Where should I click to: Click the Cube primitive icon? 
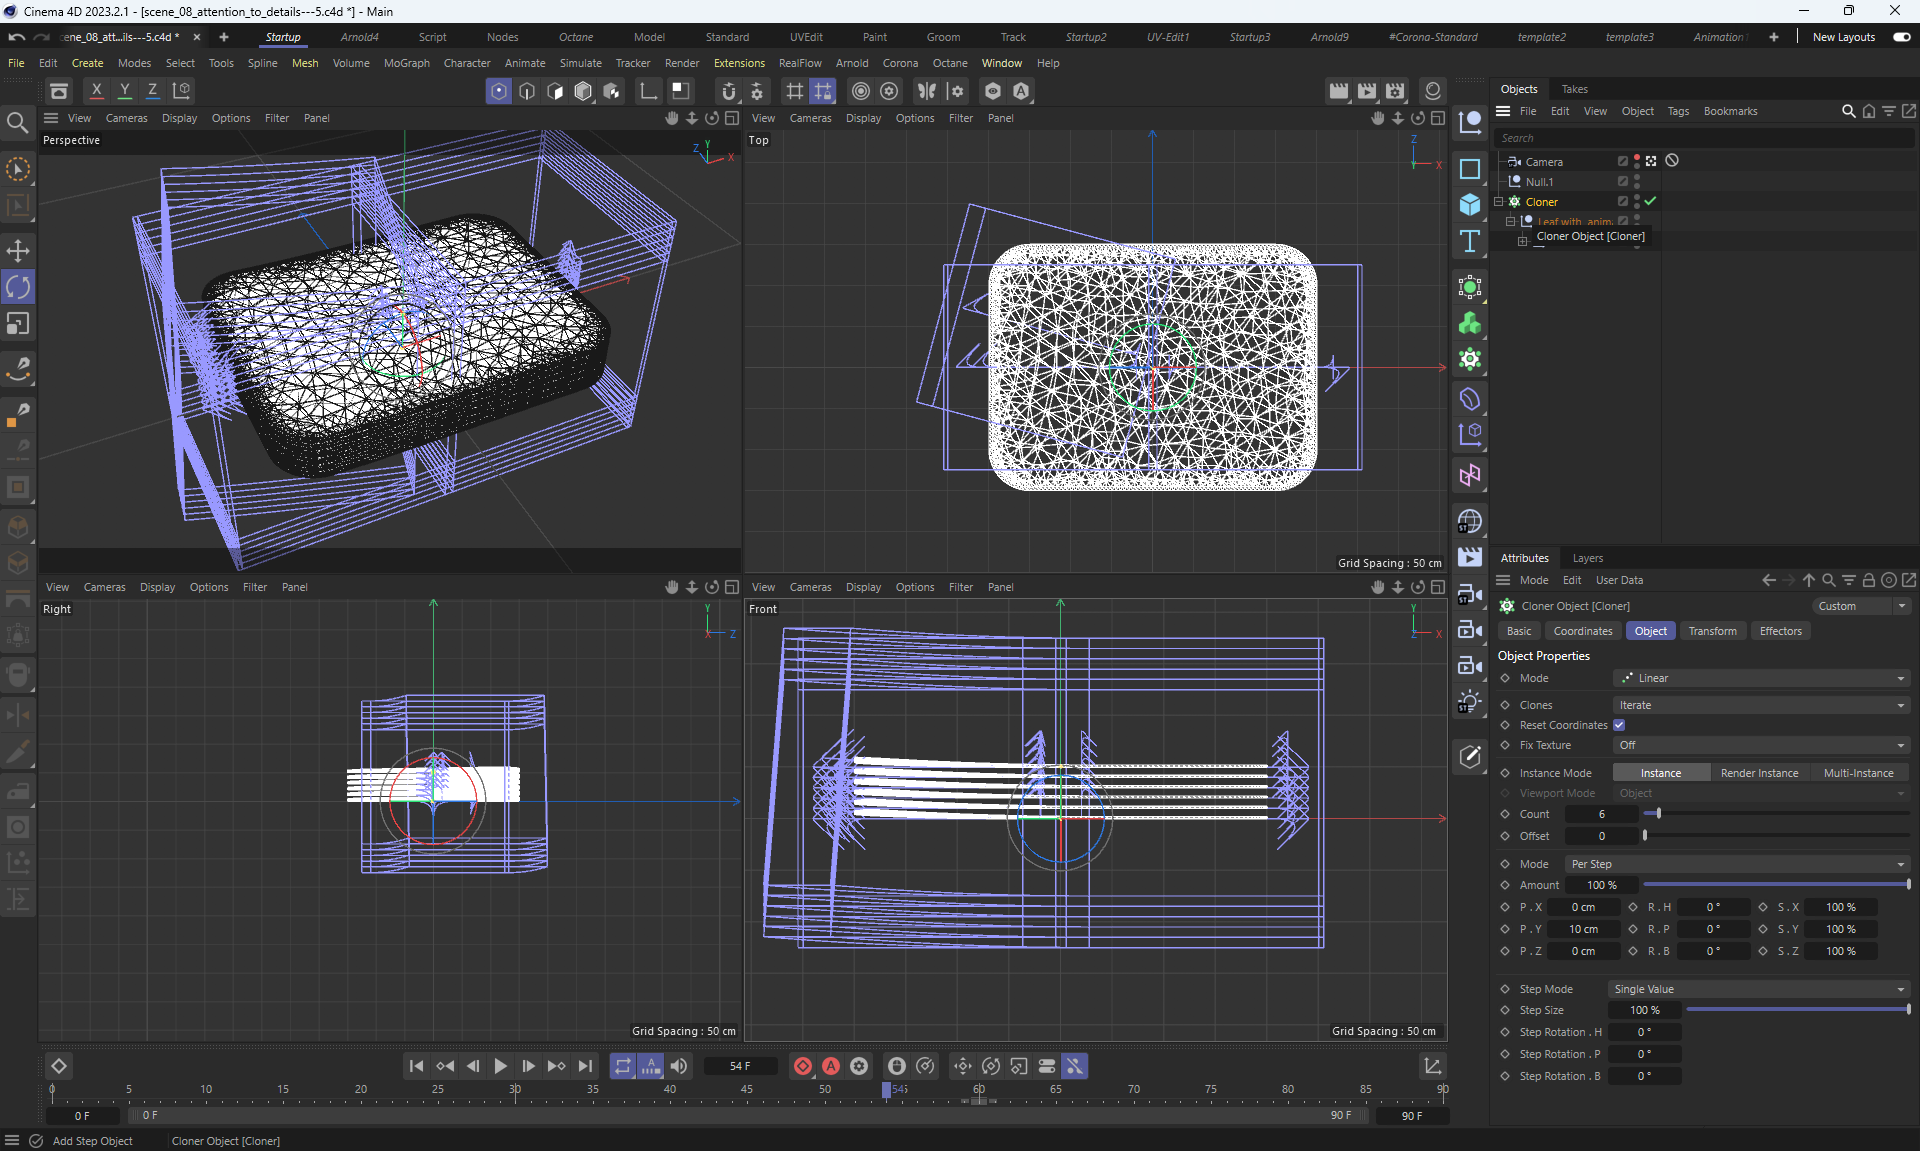point(1469,204)
